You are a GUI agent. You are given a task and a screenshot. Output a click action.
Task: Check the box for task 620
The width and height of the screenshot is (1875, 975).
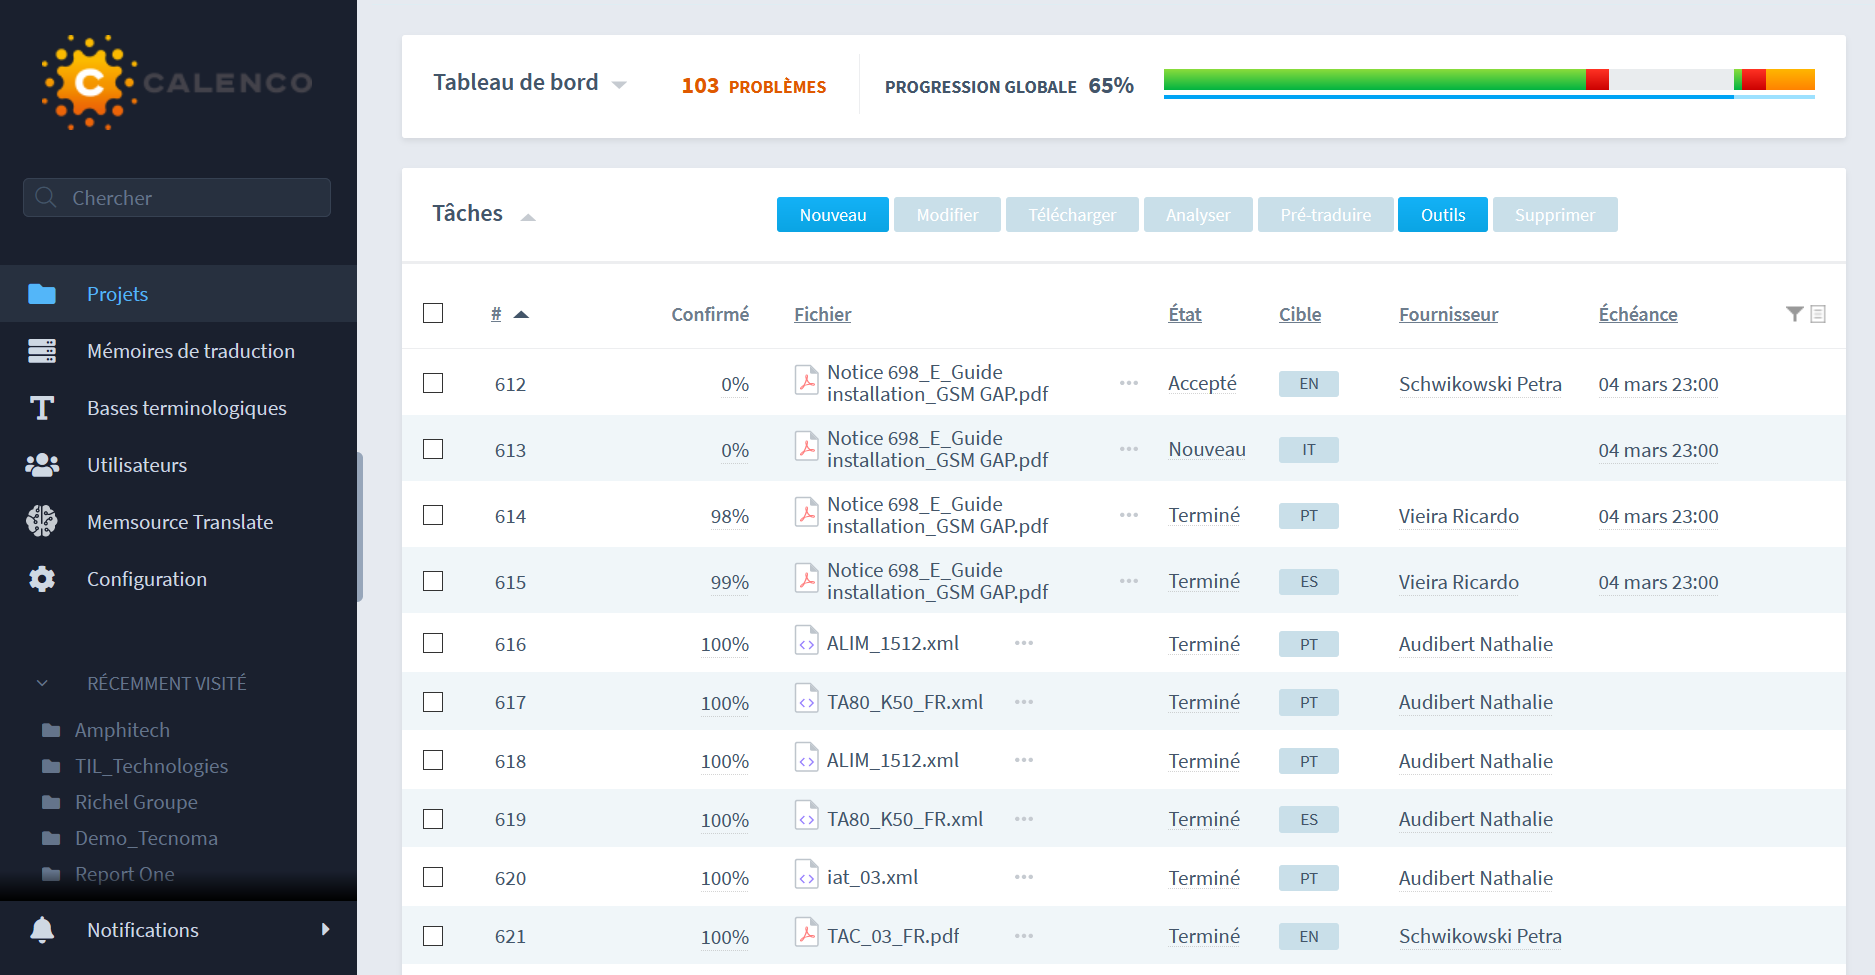433,877
